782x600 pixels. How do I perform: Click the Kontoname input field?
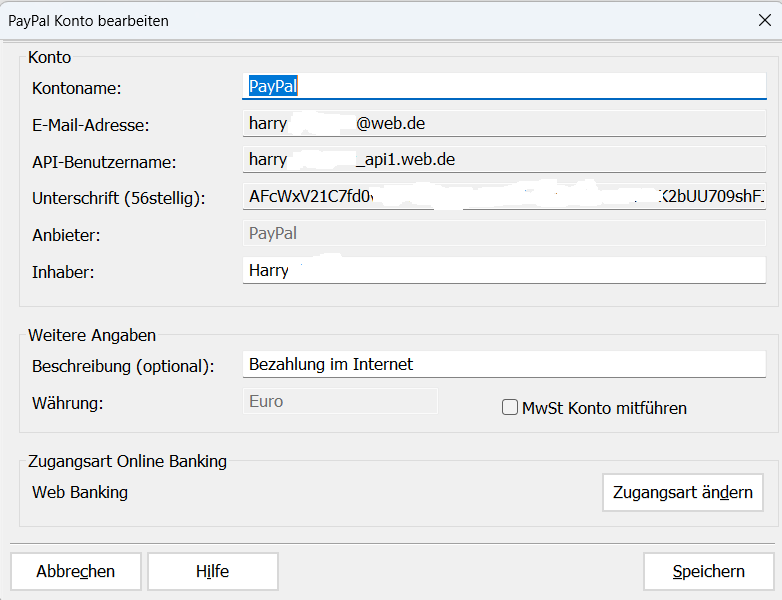[x=504, y=86]
